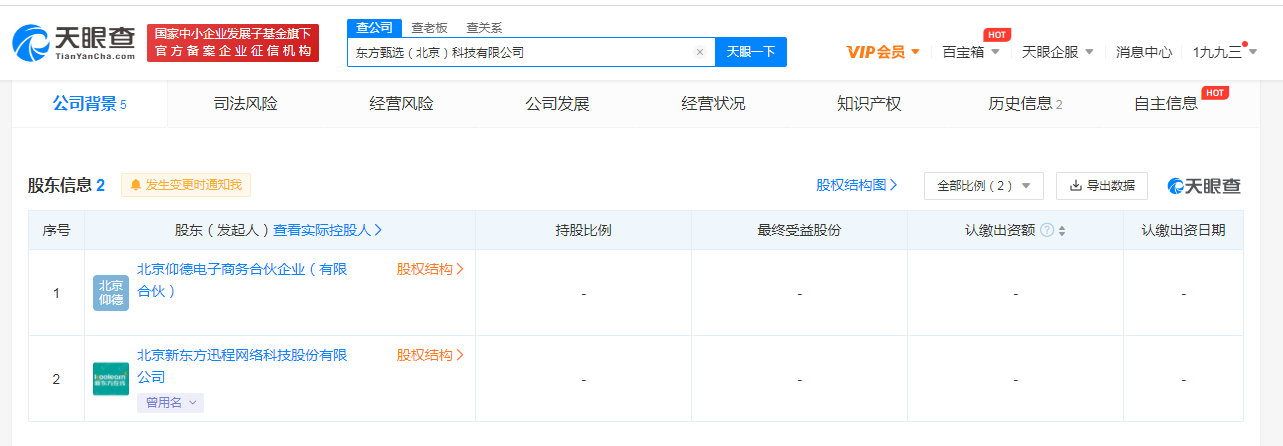The image size is (1283, 446).
Task: Open the TianYanCha home logo
Action: 74,43
